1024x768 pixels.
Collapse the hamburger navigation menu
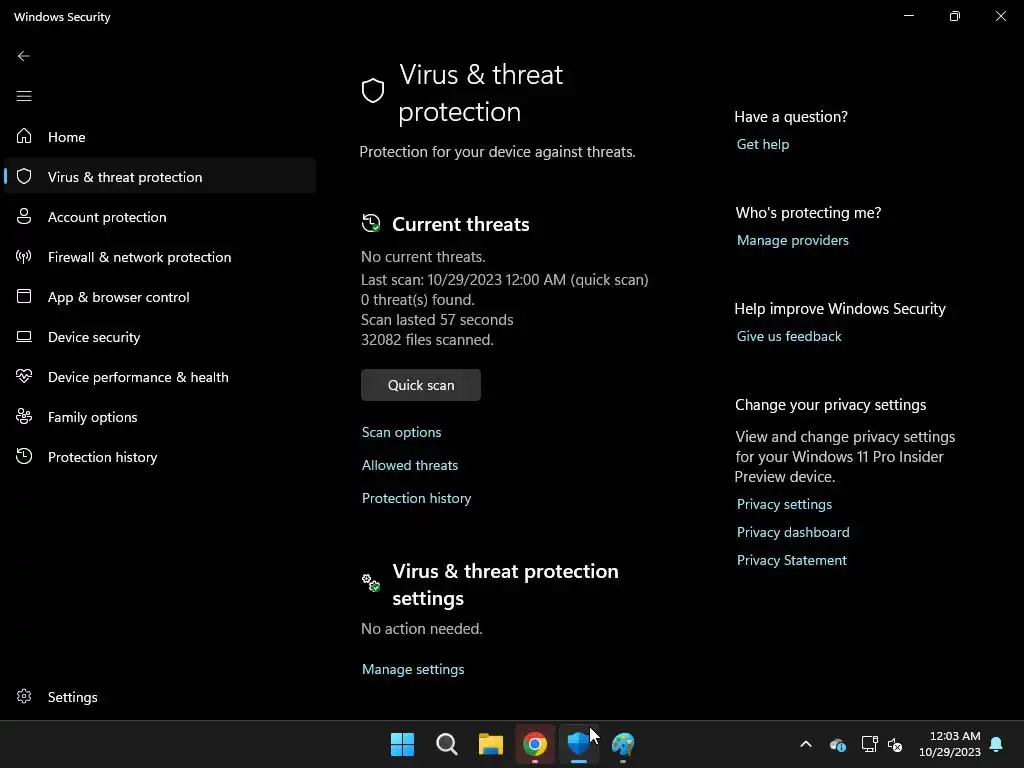[24, 96]
